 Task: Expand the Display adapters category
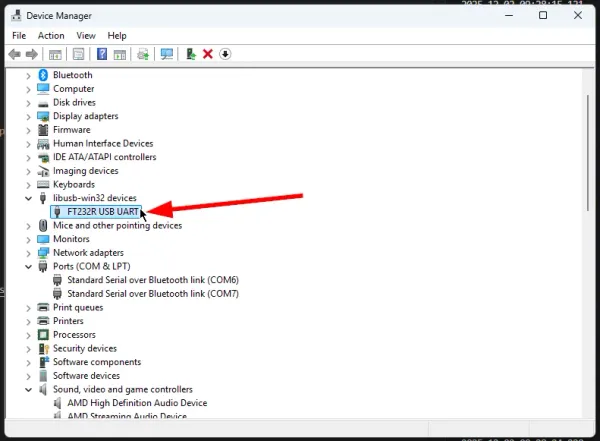point(27,116)
